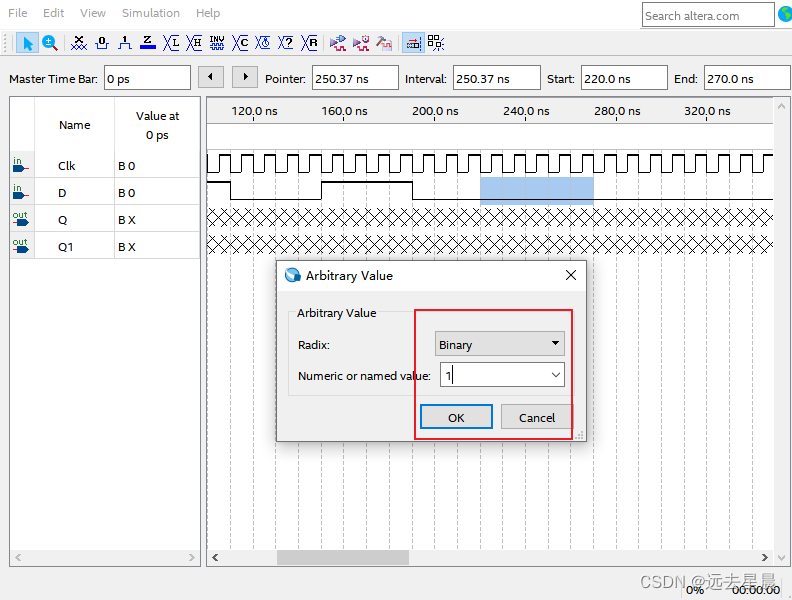Click the waveform horizontal scrollbar thumb
The height and width of the screenshot is (600, 792).
(342, 557)
